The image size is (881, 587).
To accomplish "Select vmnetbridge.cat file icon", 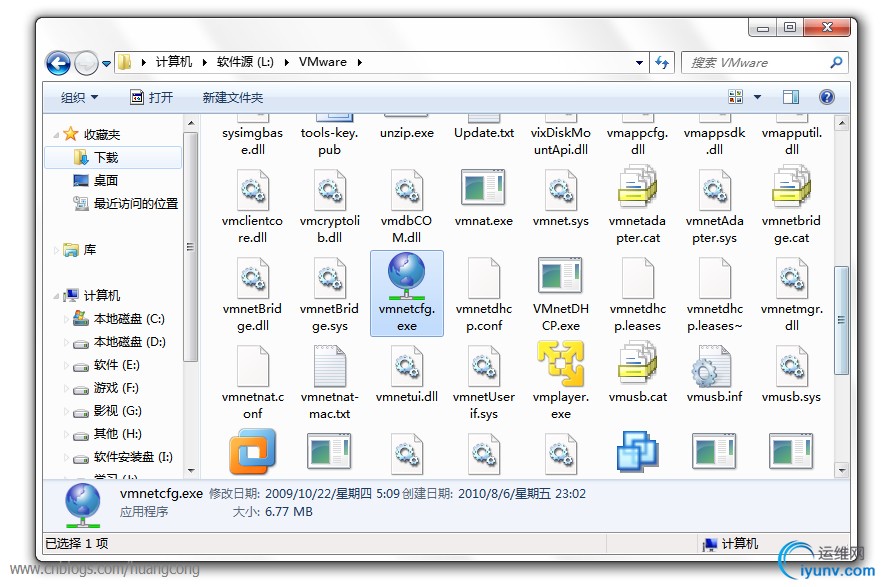I will point(791,188).
